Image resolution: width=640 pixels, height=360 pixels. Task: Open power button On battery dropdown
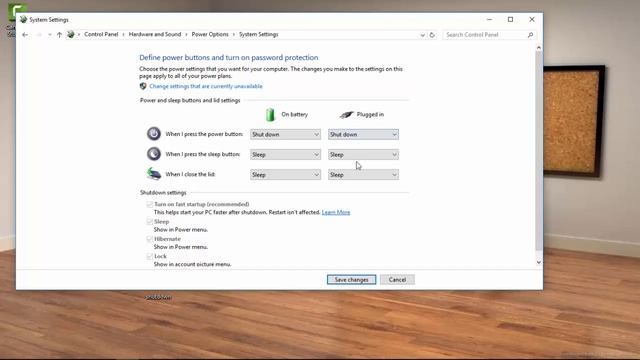coord(285,134)
